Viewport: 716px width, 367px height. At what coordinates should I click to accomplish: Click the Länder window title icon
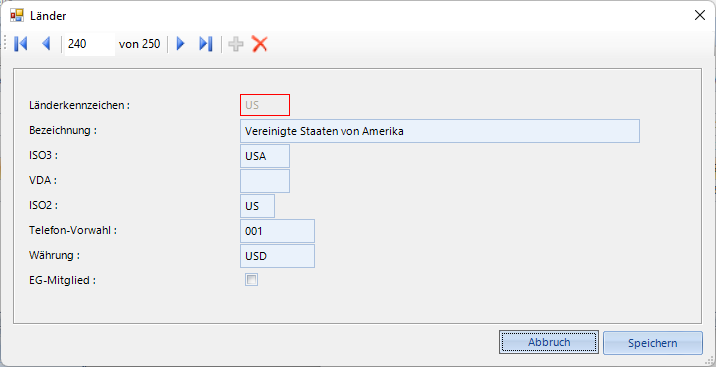(17, 16)
